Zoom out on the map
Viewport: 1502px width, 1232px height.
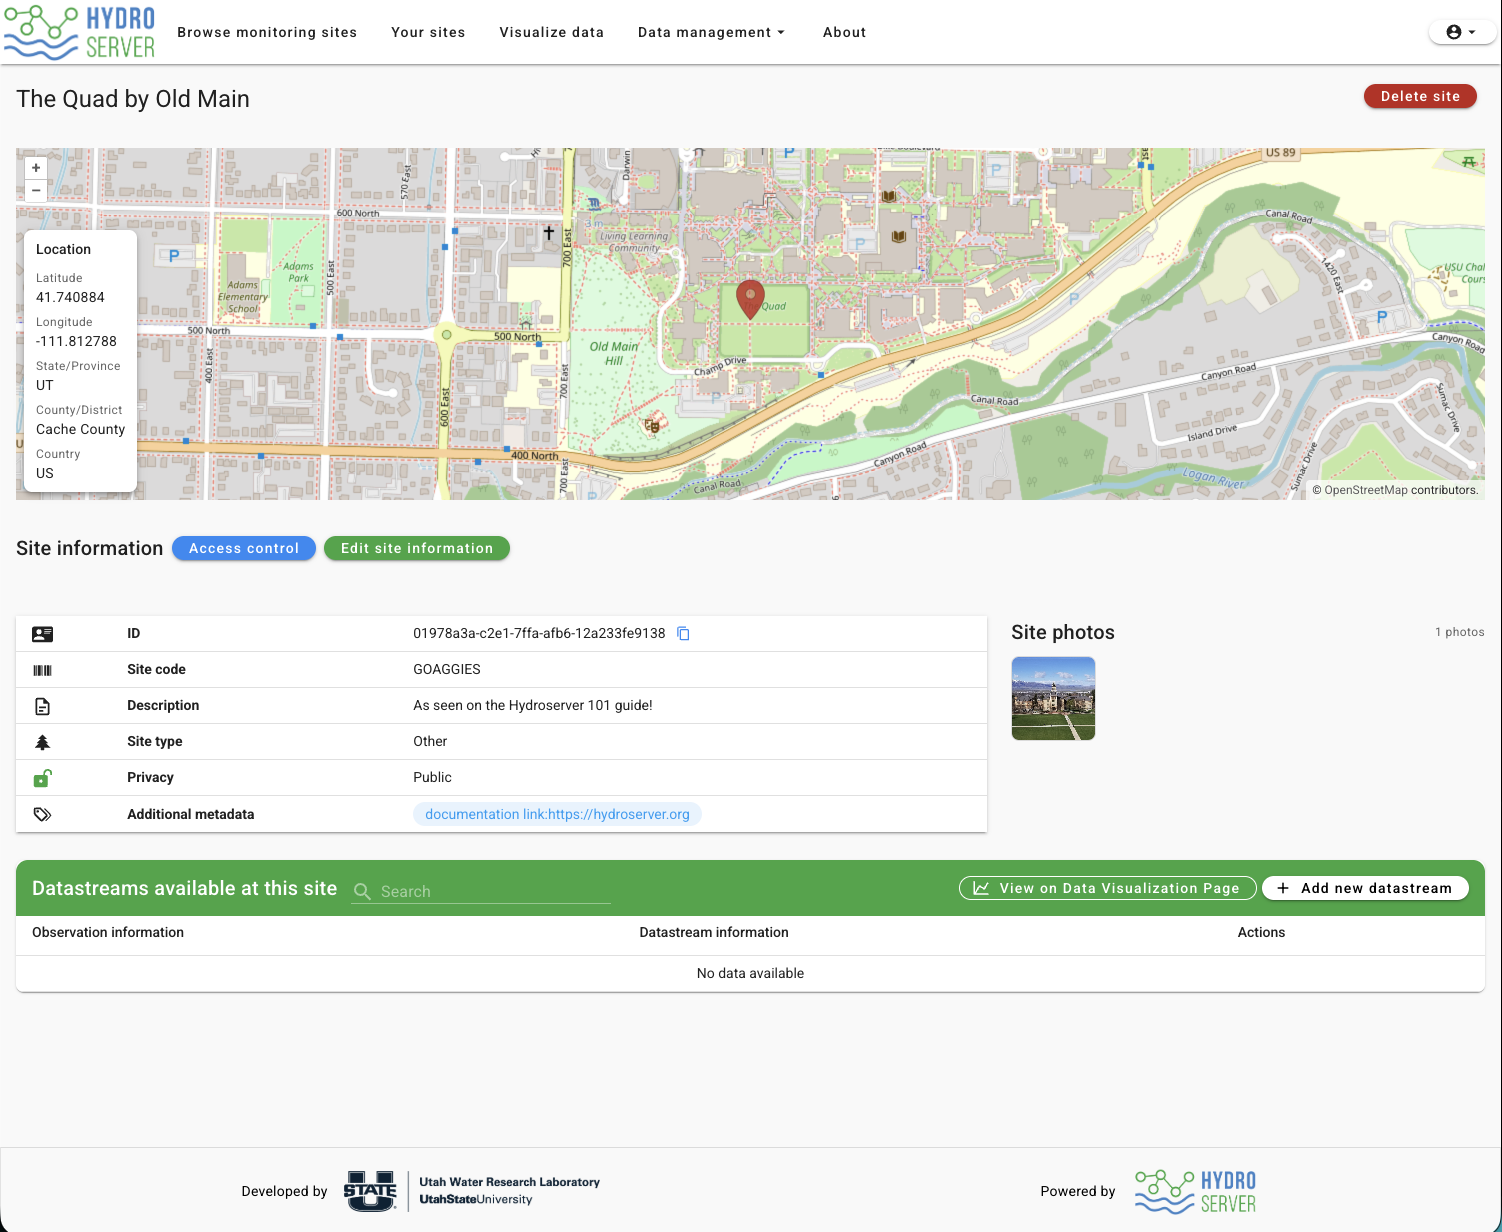36,190
